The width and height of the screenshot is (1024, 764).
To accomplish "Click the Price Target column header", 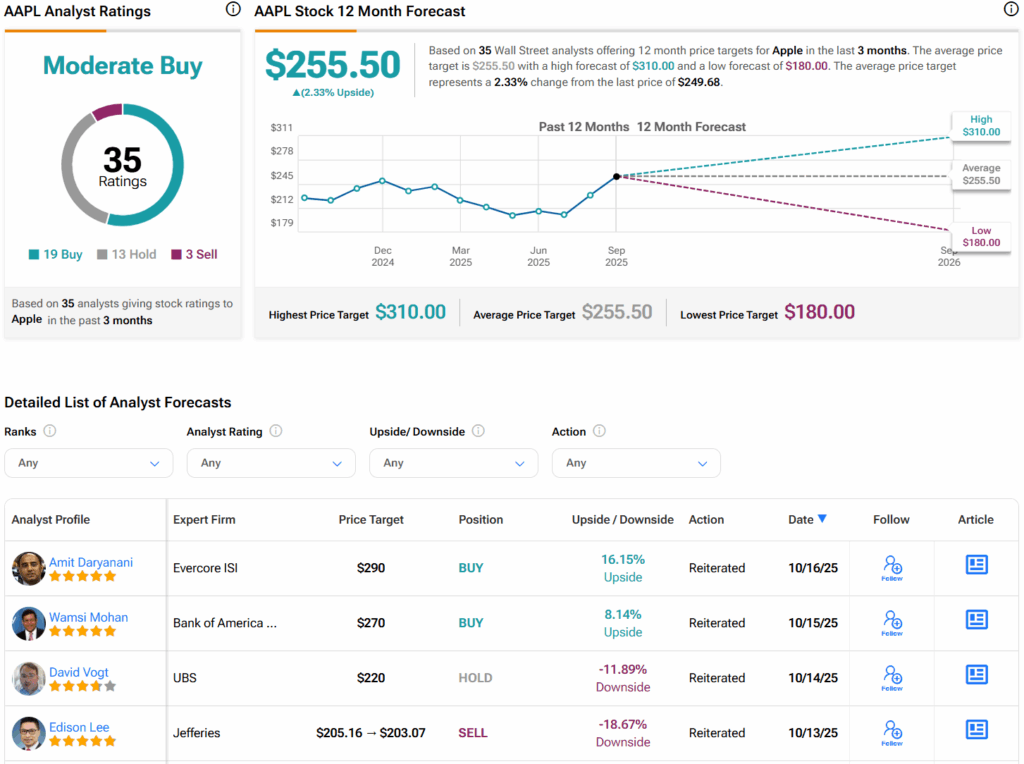I will click(371, 520).
